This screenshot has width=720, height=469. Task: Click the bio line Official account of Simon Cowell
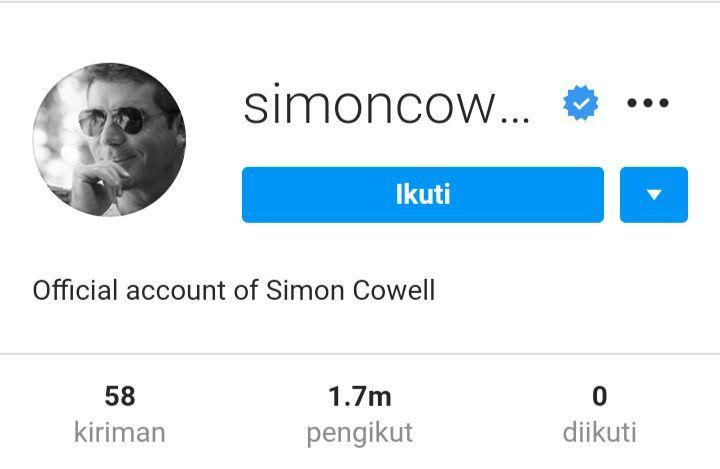tap(234, 290)
